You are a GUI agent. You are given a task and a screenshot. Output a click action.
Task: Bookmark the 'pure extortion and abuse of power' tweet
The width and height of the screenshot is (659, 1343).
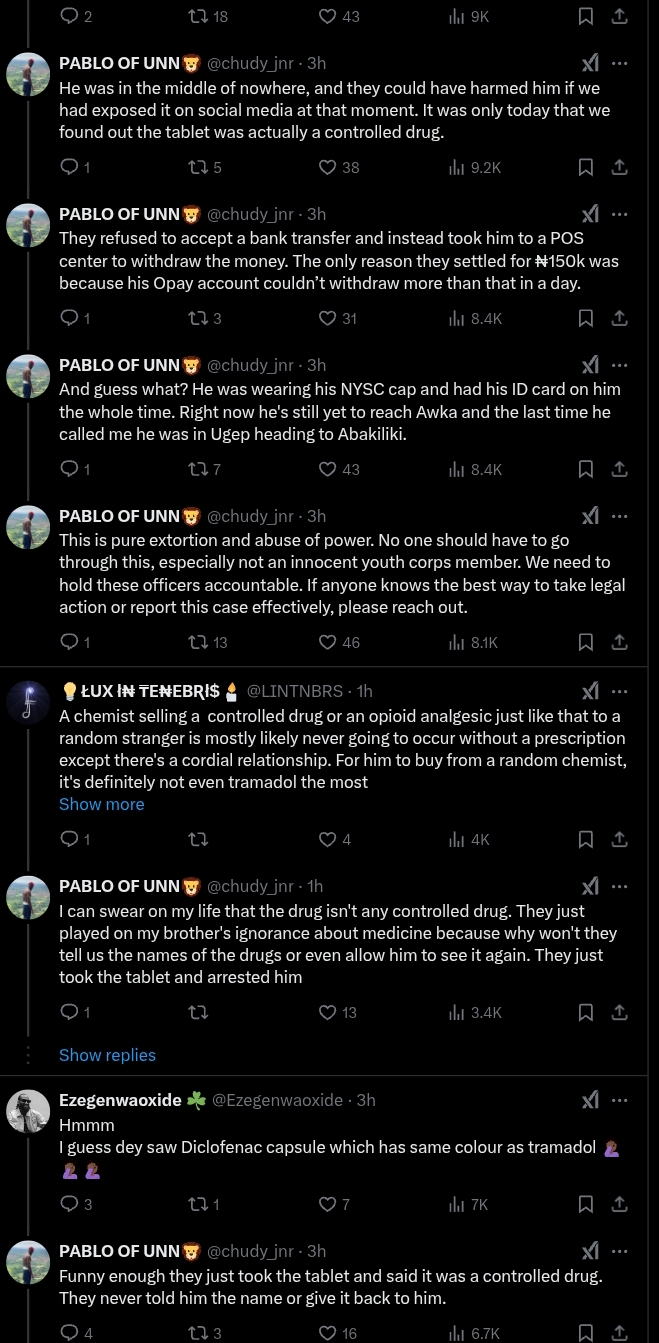click(586, 642)
